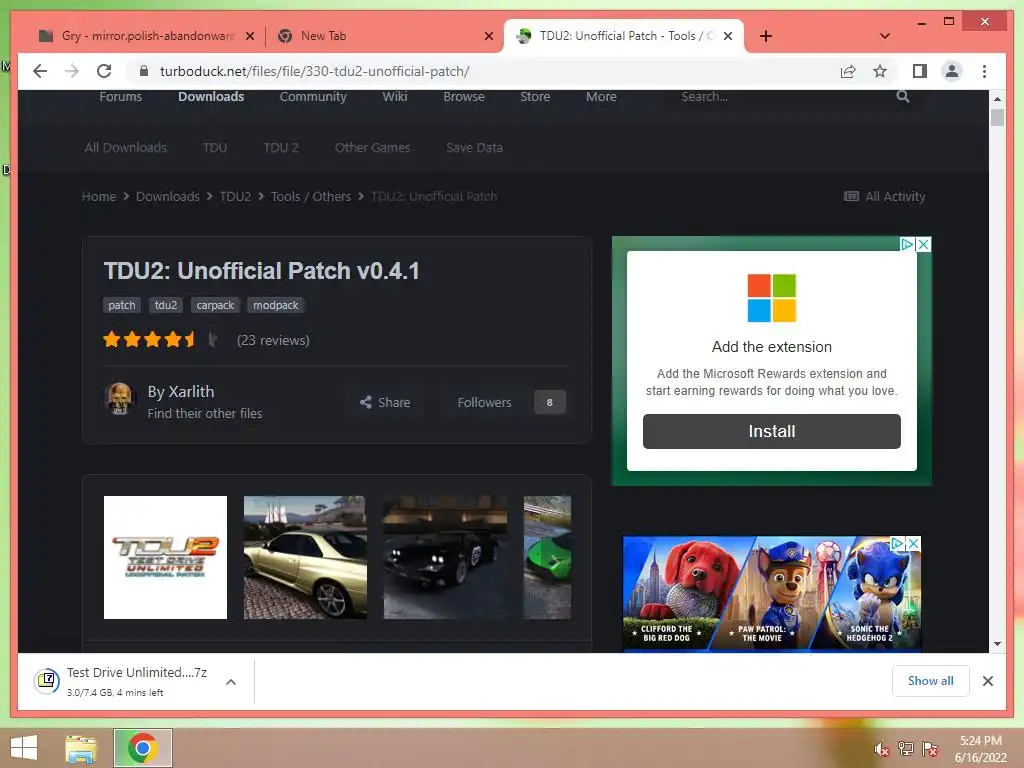
Task: Click the tdu2 tag
Action: pos(166,305)
